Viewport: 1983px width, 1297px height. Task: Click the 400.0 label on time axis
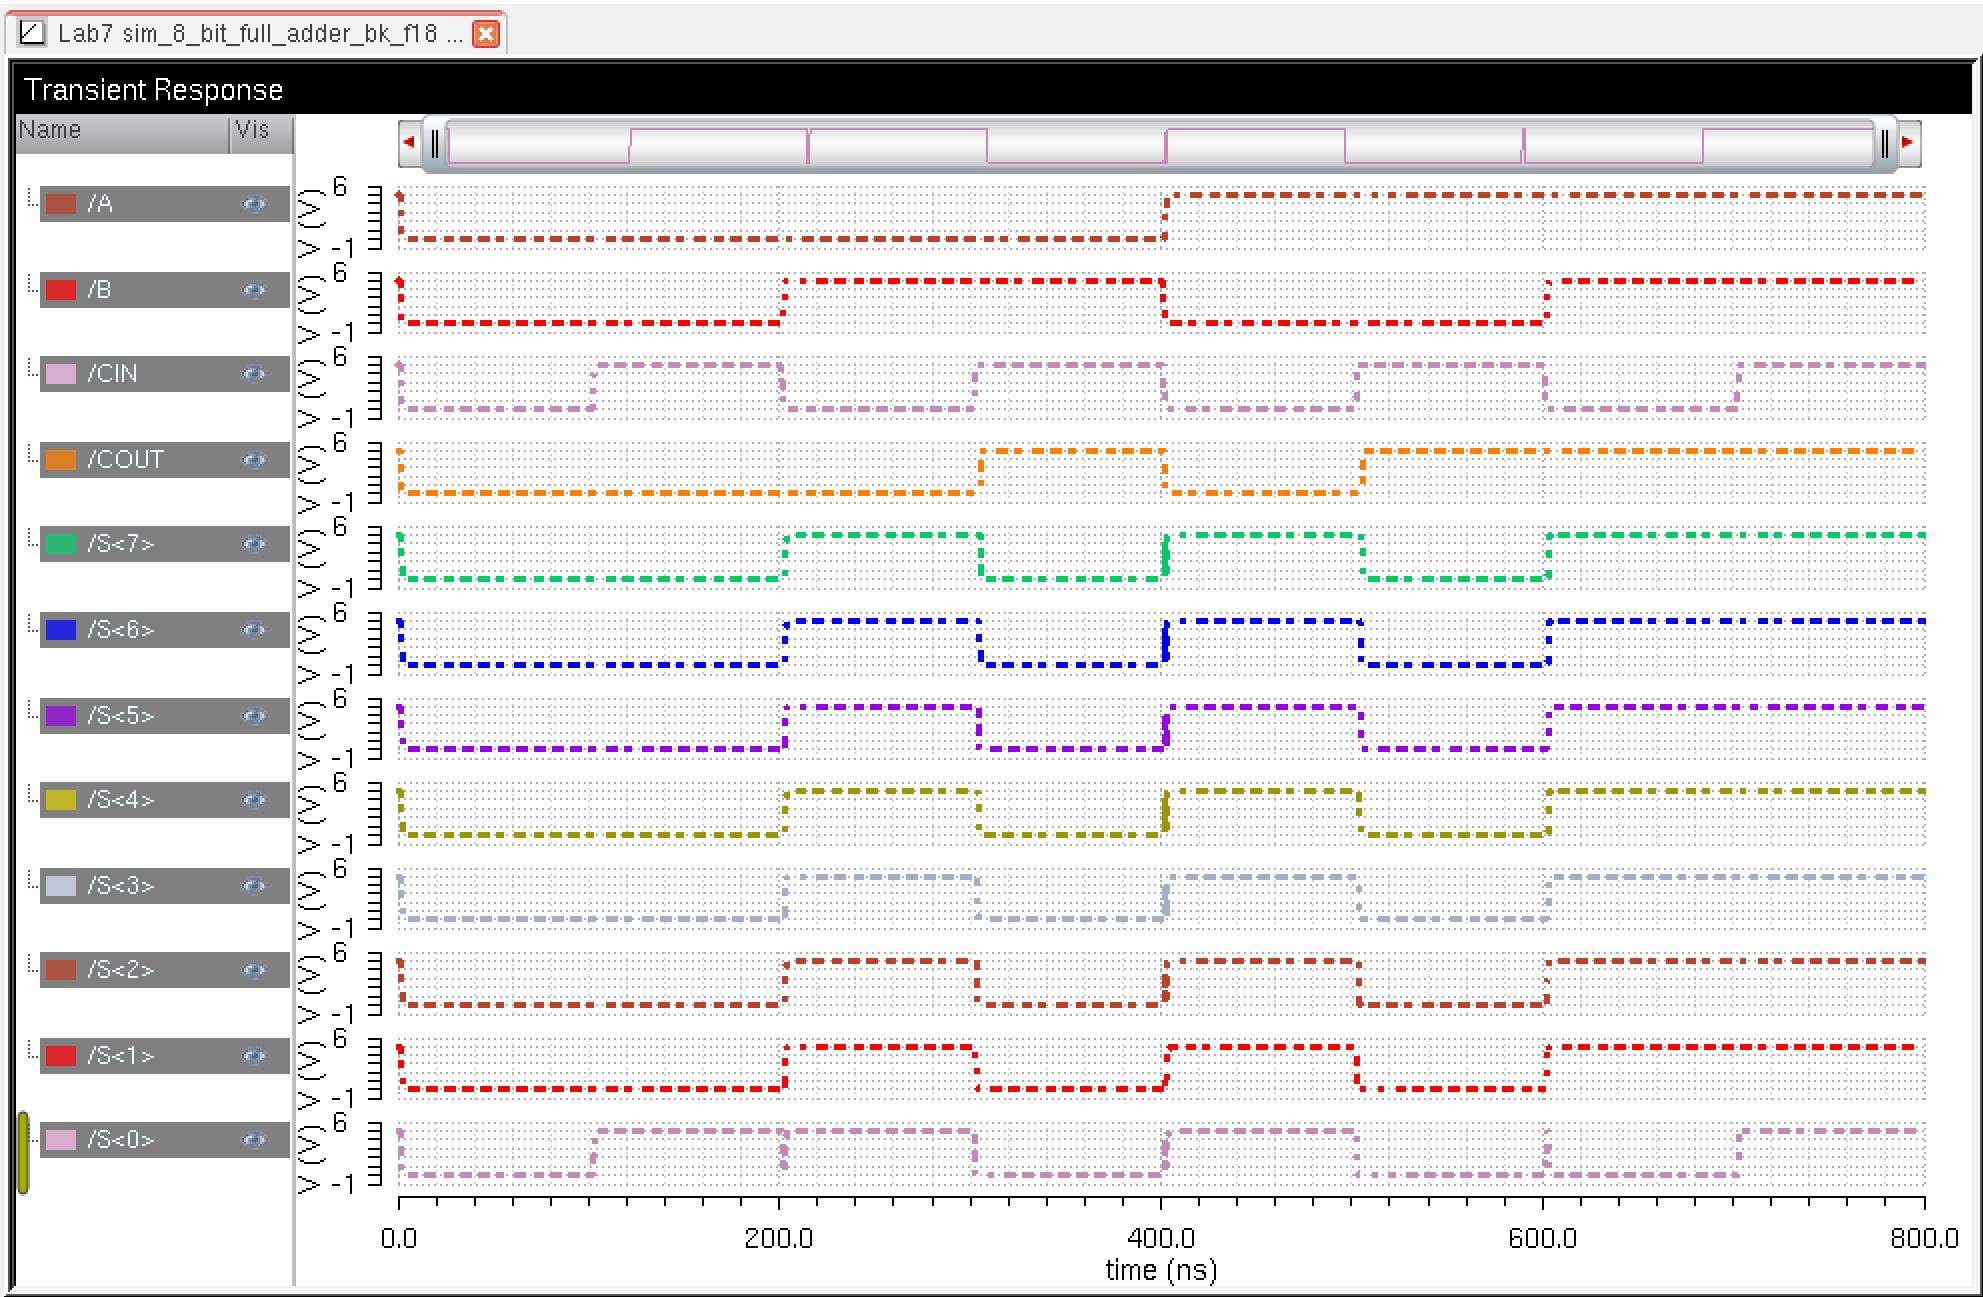(x=1161, y=1239)
